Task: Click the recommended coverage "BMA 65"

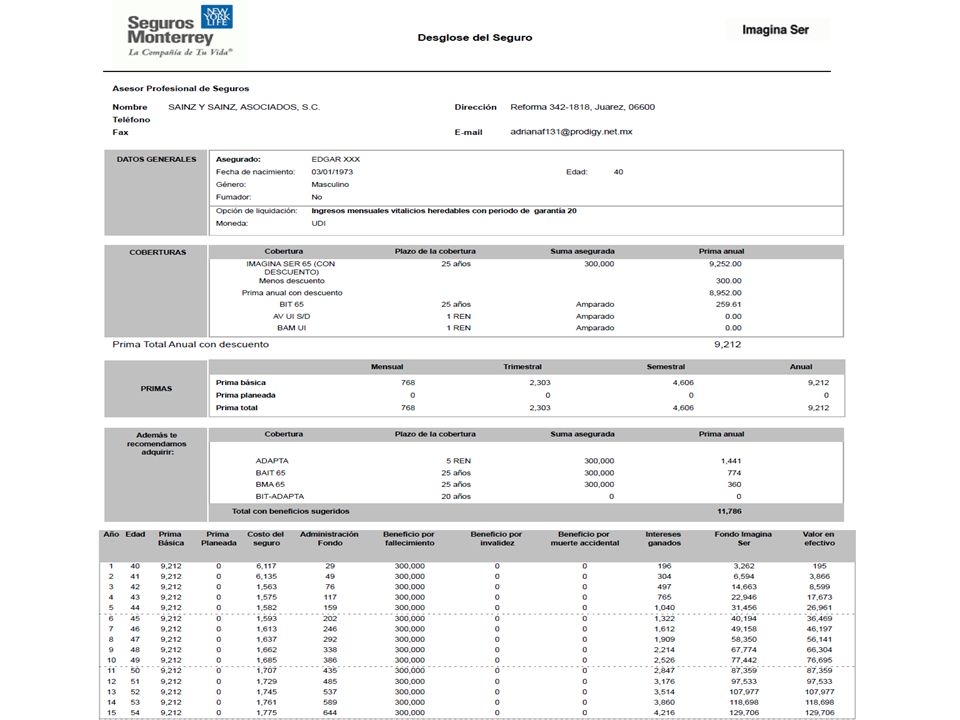Action: pos(270,484)
